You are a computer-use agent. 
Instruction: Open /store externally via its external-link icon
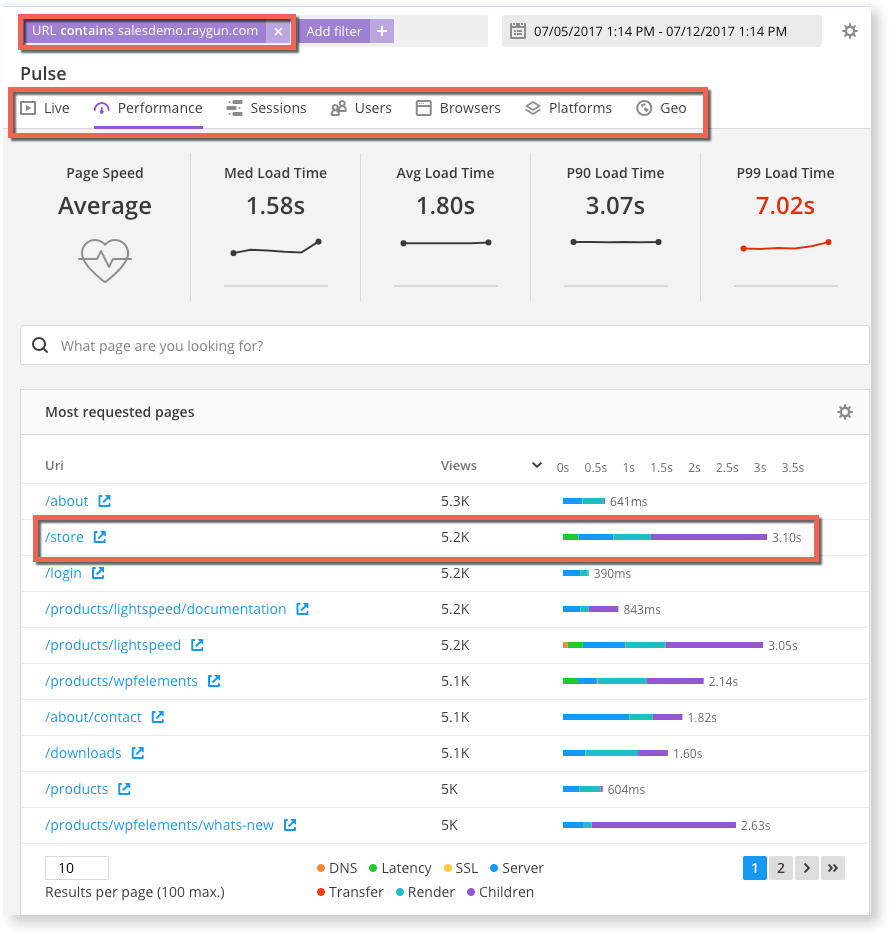pyautogui.click(x=99, y=537)
